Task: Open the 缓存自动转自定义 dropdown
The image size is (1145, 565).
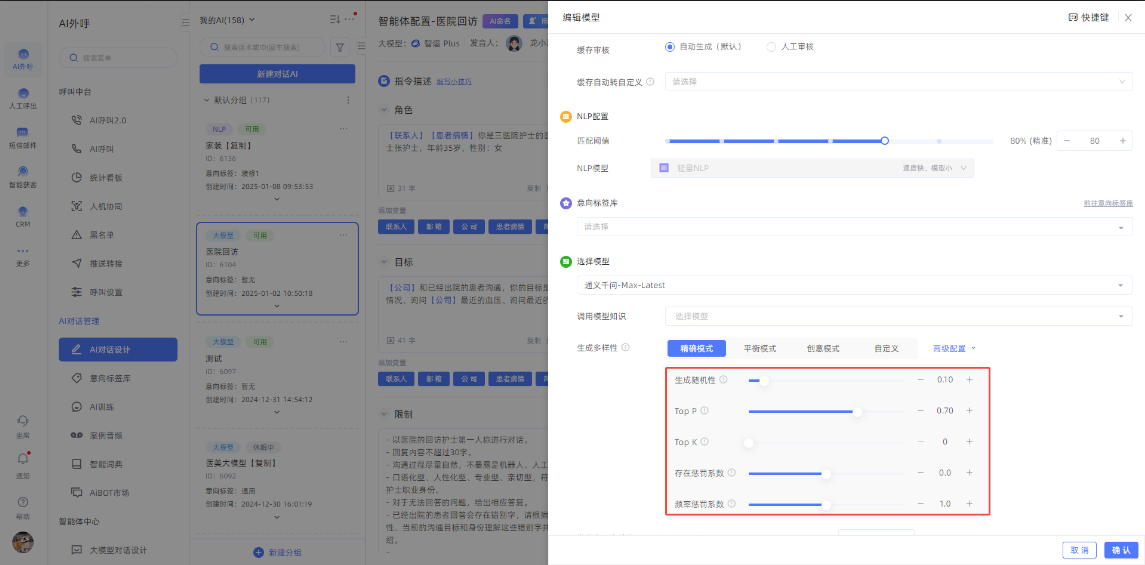Action: (x=898, y=82)
